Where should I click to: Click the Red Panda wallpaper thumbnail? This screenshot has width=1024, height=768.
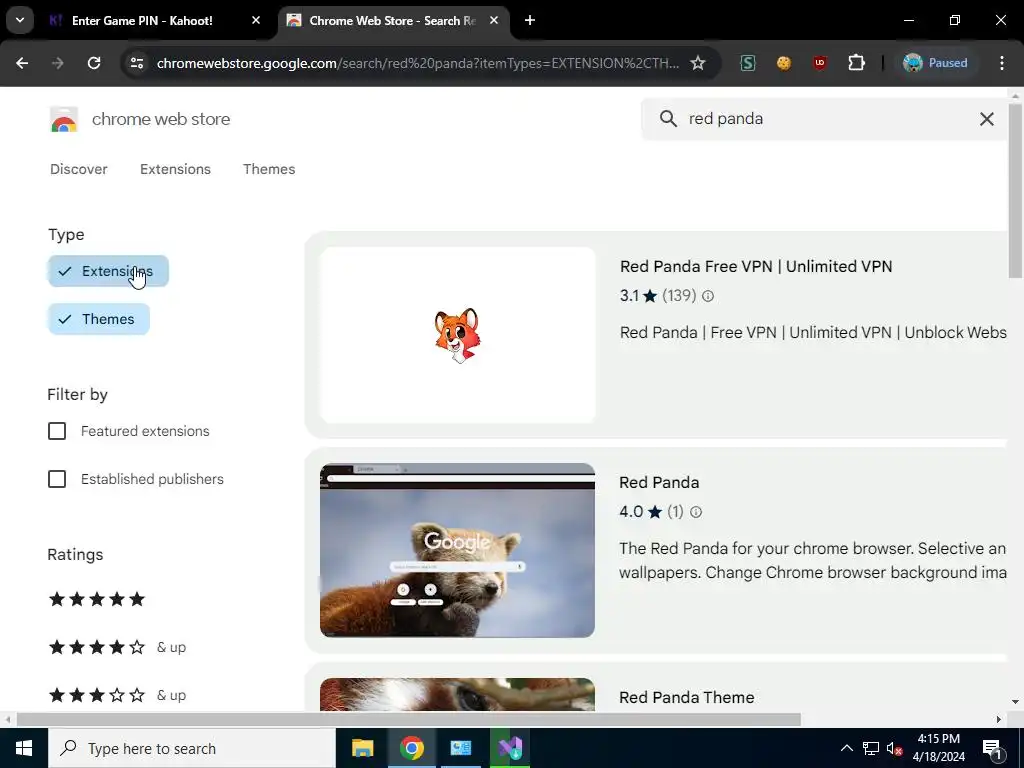click(x=457, y=551)
